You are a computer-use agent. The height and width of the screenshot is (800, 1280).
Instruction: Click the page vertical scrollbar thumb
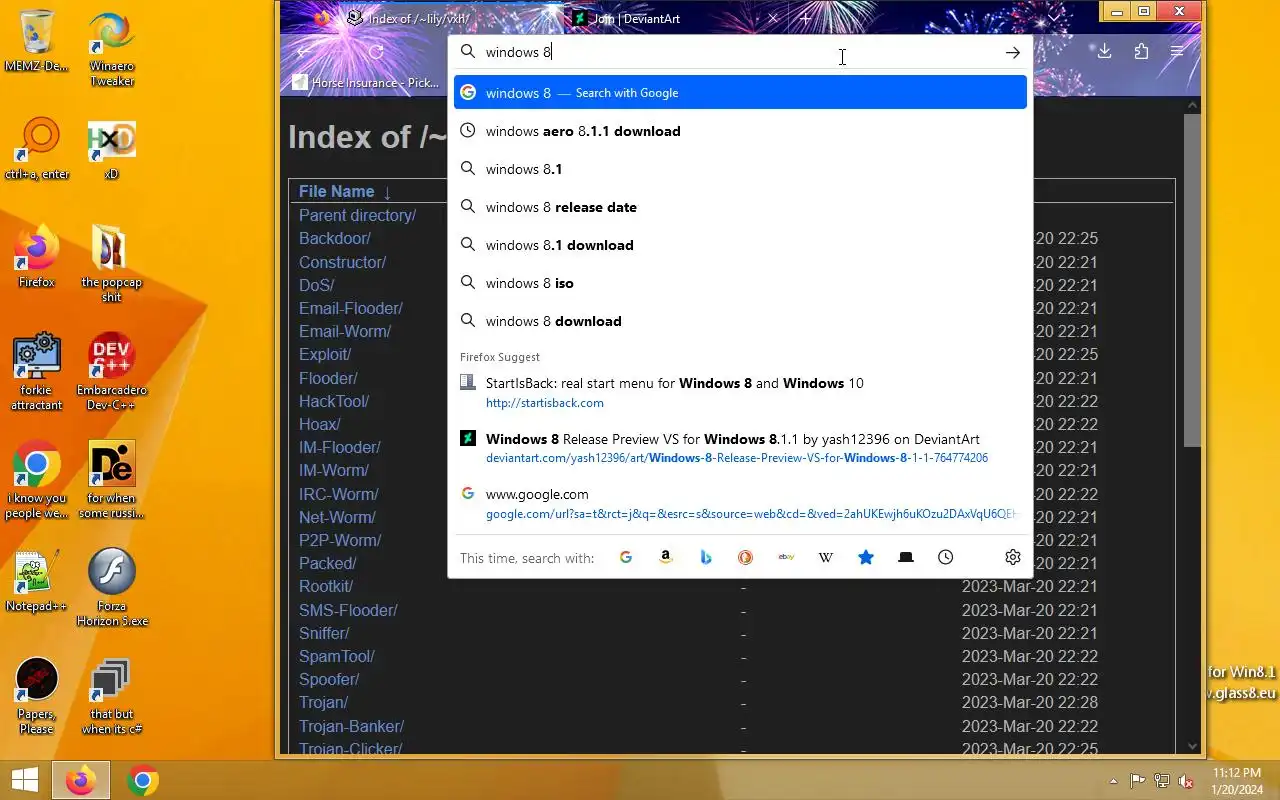[1192, 280]
